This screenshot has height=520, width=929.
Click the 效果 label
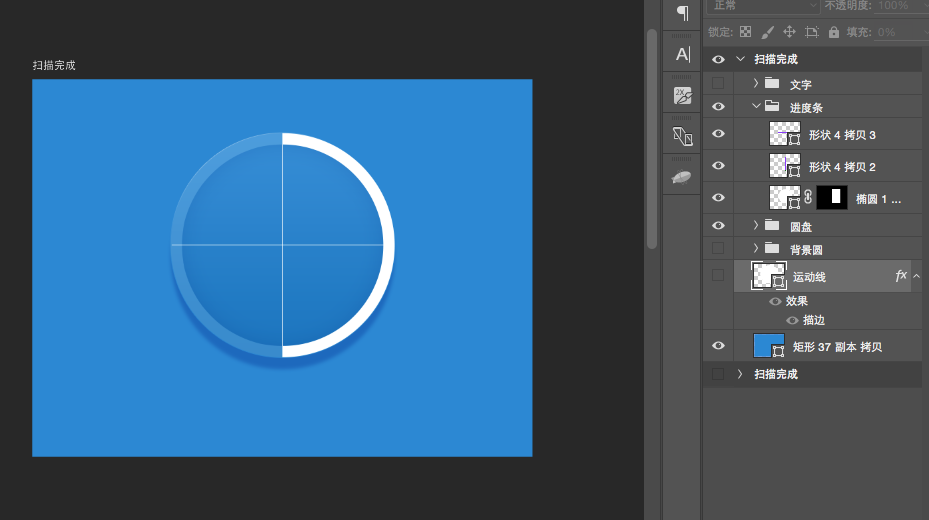[x=797, y=301]
